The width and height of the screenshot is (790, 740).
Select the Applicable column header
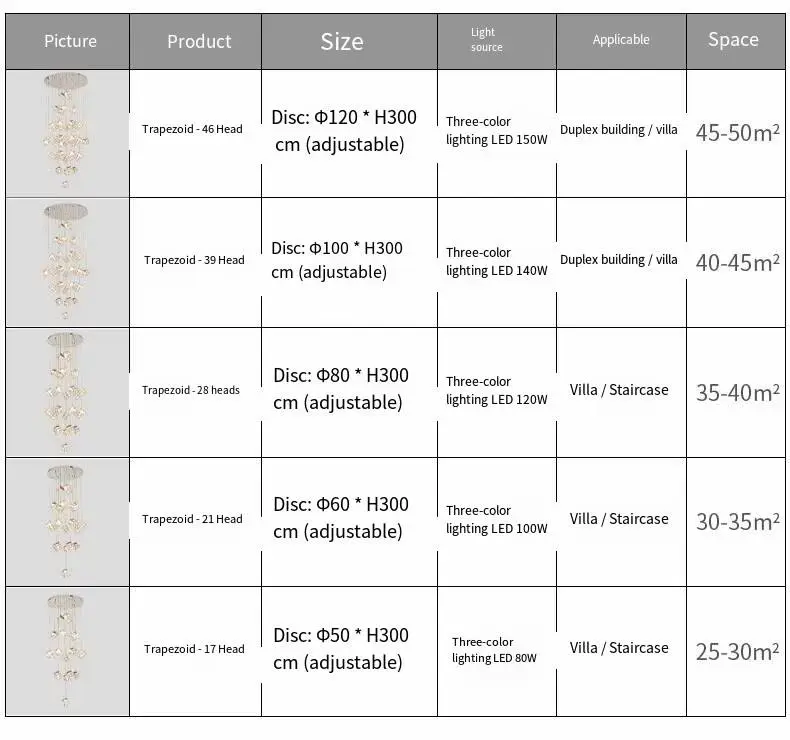pos(621,41)
